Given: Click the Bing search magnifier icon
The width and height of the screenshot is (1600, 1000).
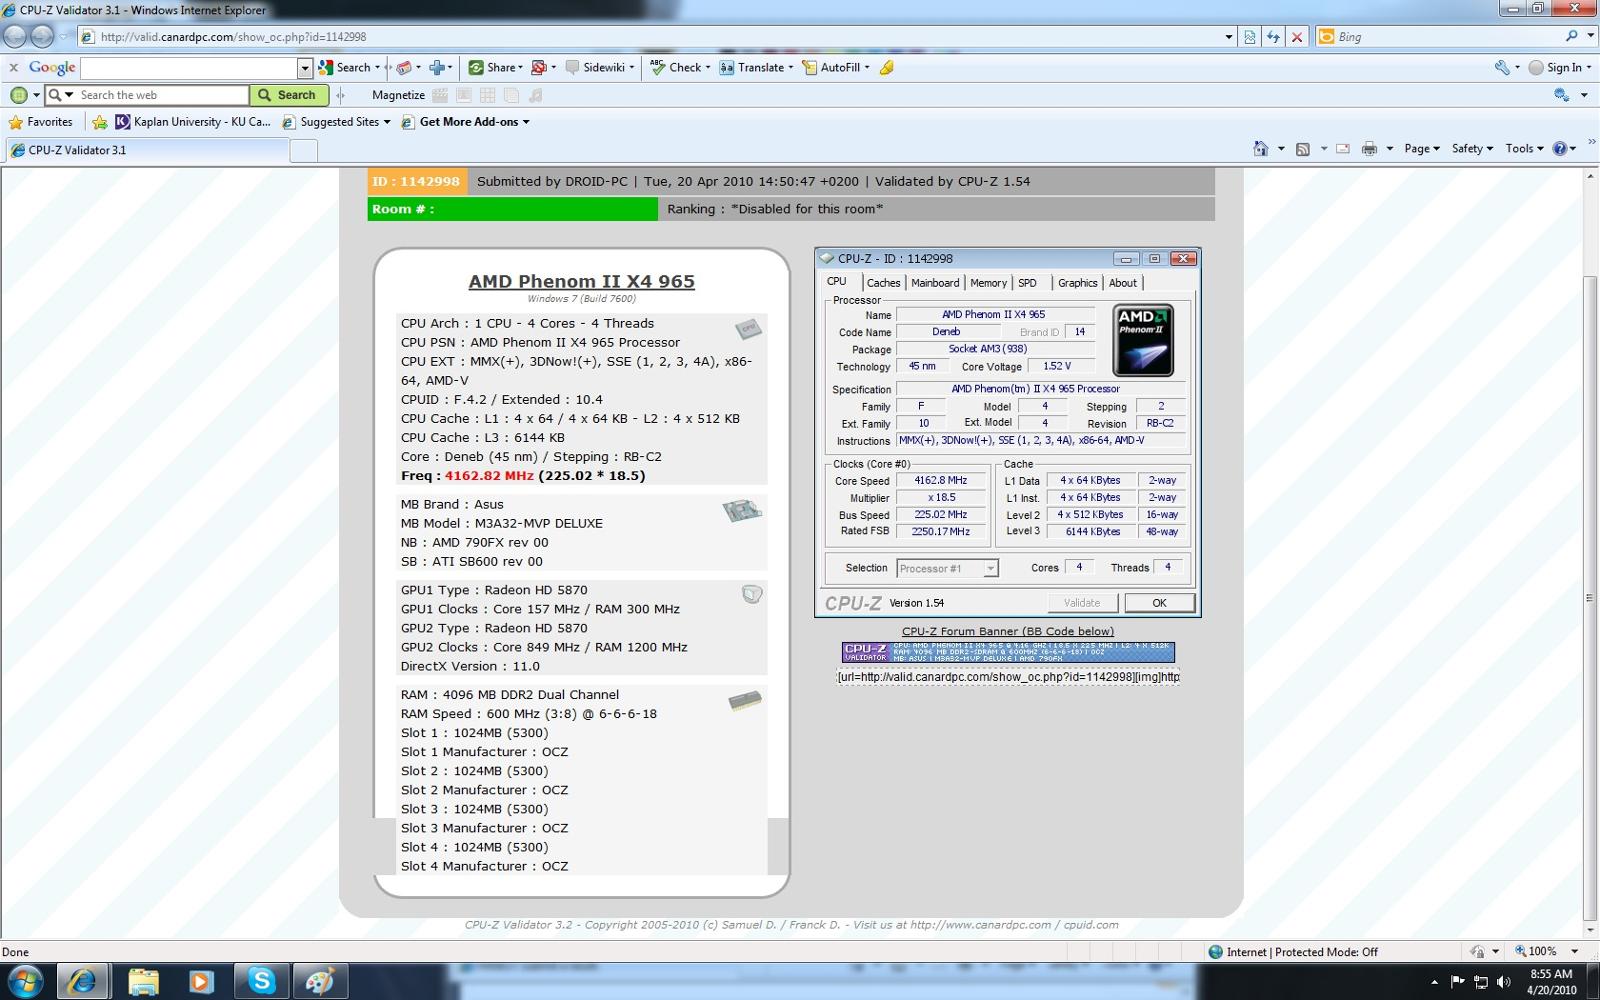Looking at the screenshot, I should point(1572,36).
